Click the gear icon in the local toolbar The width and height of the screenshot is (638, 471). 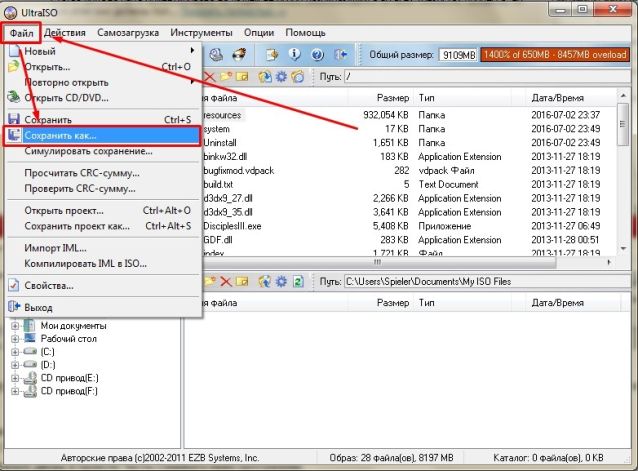[281, 281]
